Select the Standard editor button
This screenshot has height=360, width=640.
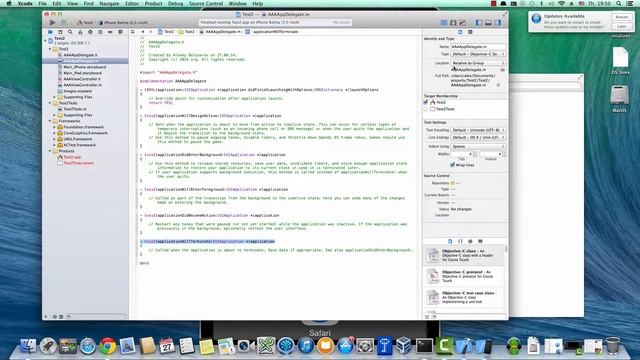tap(444, 22)
